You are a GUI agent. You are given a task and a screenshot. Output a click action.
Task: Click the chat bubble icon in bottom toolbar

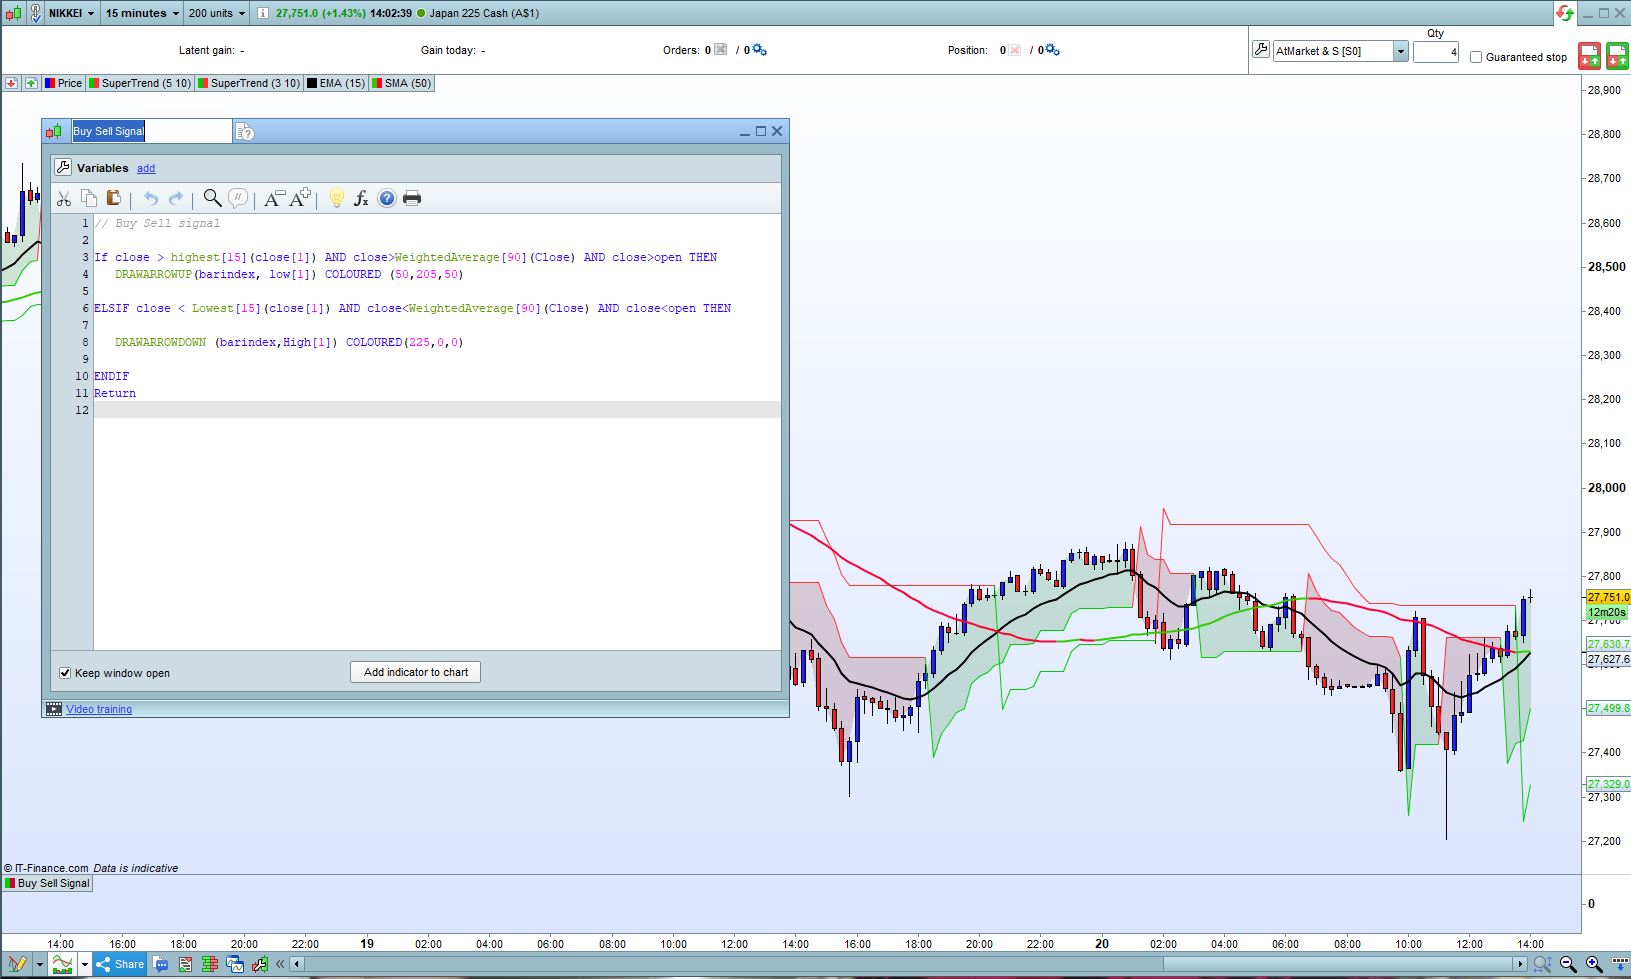[161, 964]
